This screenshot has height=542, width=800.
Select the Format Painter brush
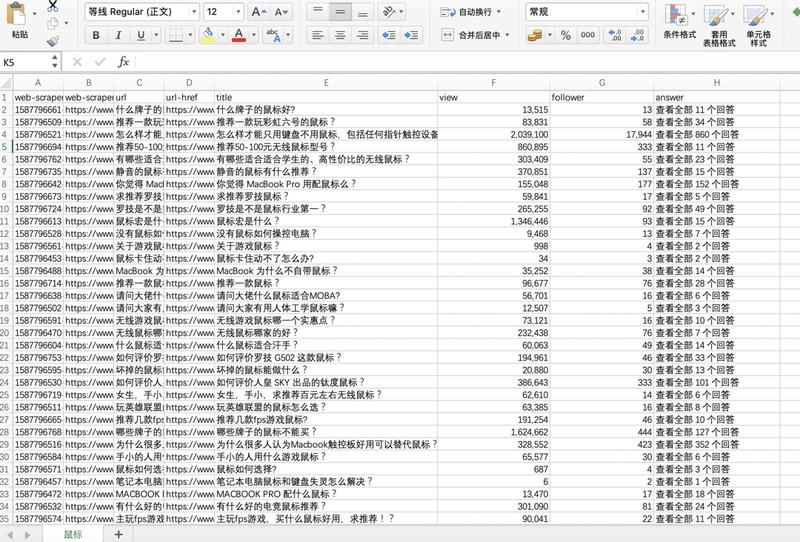pyautogui.click(x=53, y=41)
